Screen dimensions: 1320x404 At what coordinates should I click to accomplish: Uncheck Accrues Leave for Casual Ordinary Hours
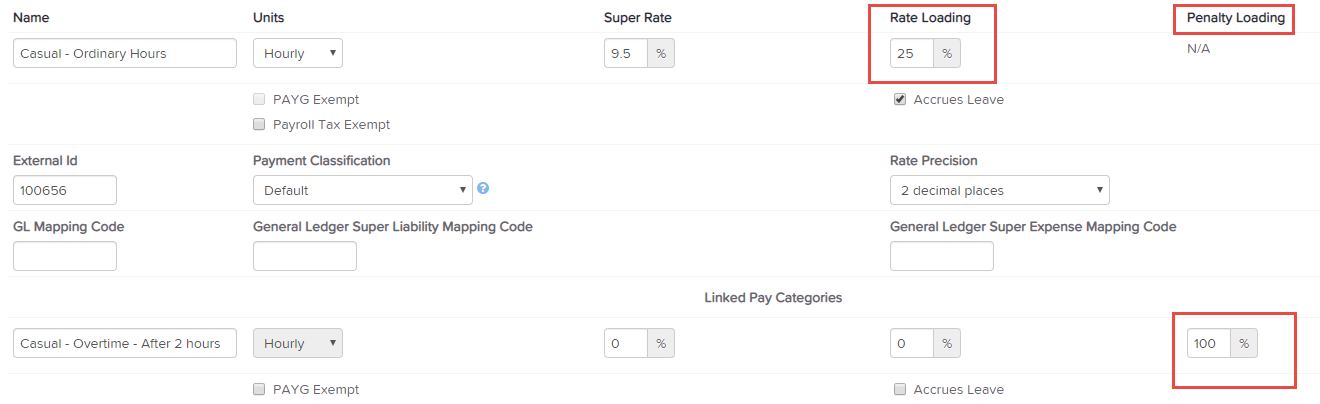pos(900,99)
